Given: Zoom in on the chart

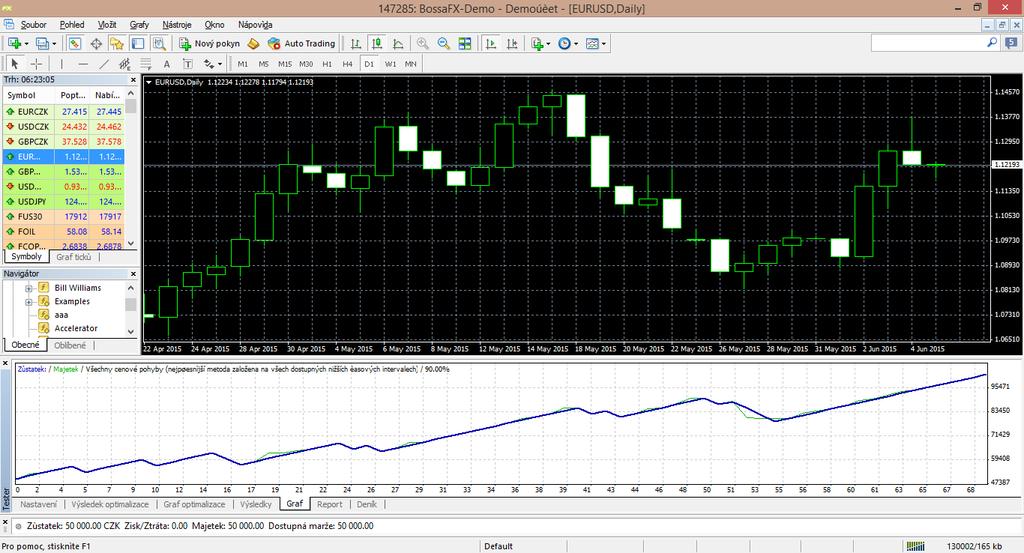Looking at the screenshot, I should (x=423, y=43).
